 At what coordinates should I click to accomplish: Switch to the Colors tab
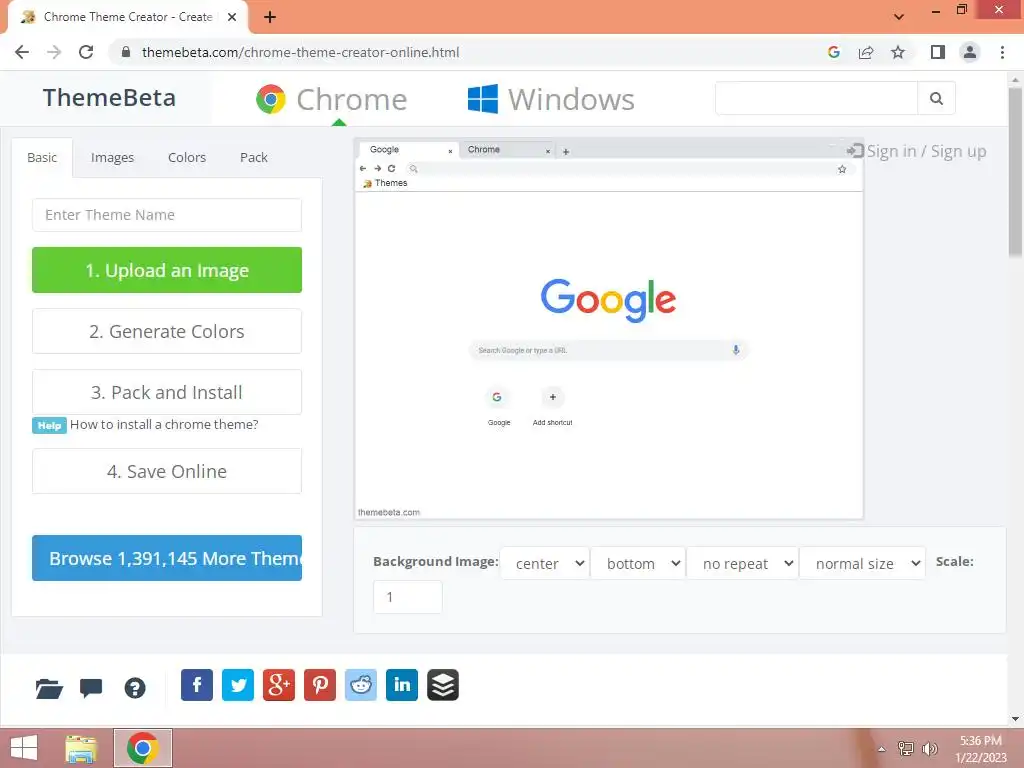click(187, 157)
